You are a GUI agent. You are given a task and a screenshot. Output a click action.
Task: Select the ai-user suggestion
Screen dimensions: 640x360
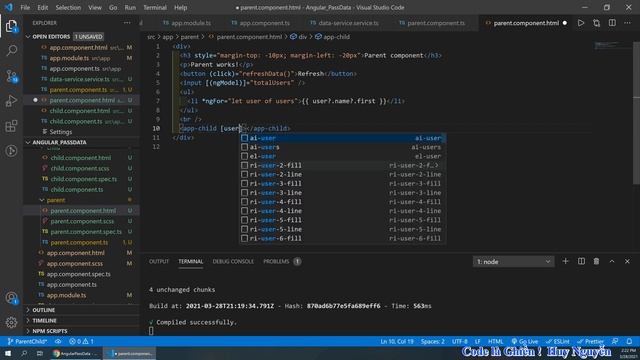342,138
